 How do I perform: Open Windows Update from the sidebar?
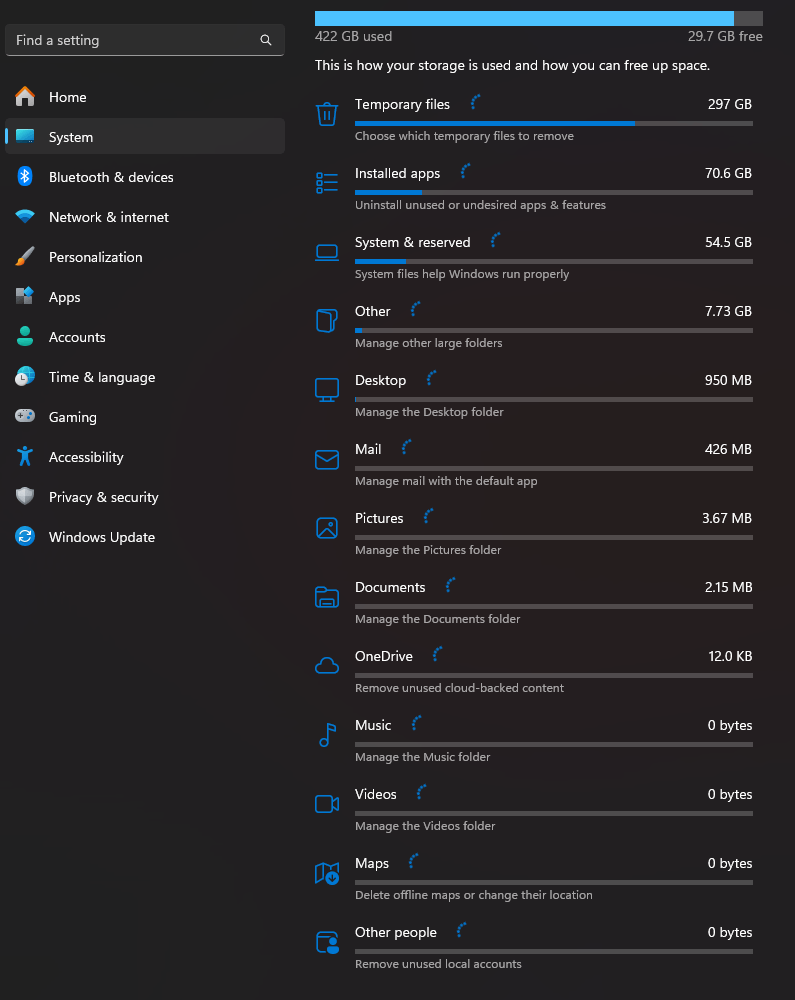coord(101,537)
